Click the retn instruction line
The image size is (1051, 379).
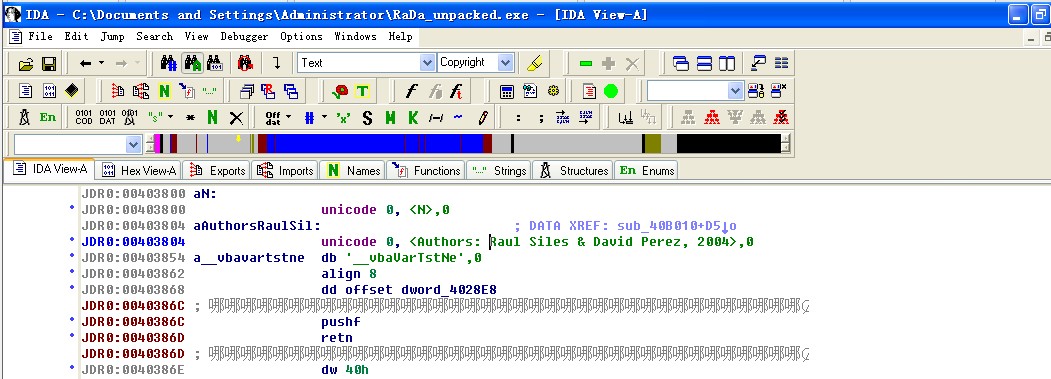point(336,337)
